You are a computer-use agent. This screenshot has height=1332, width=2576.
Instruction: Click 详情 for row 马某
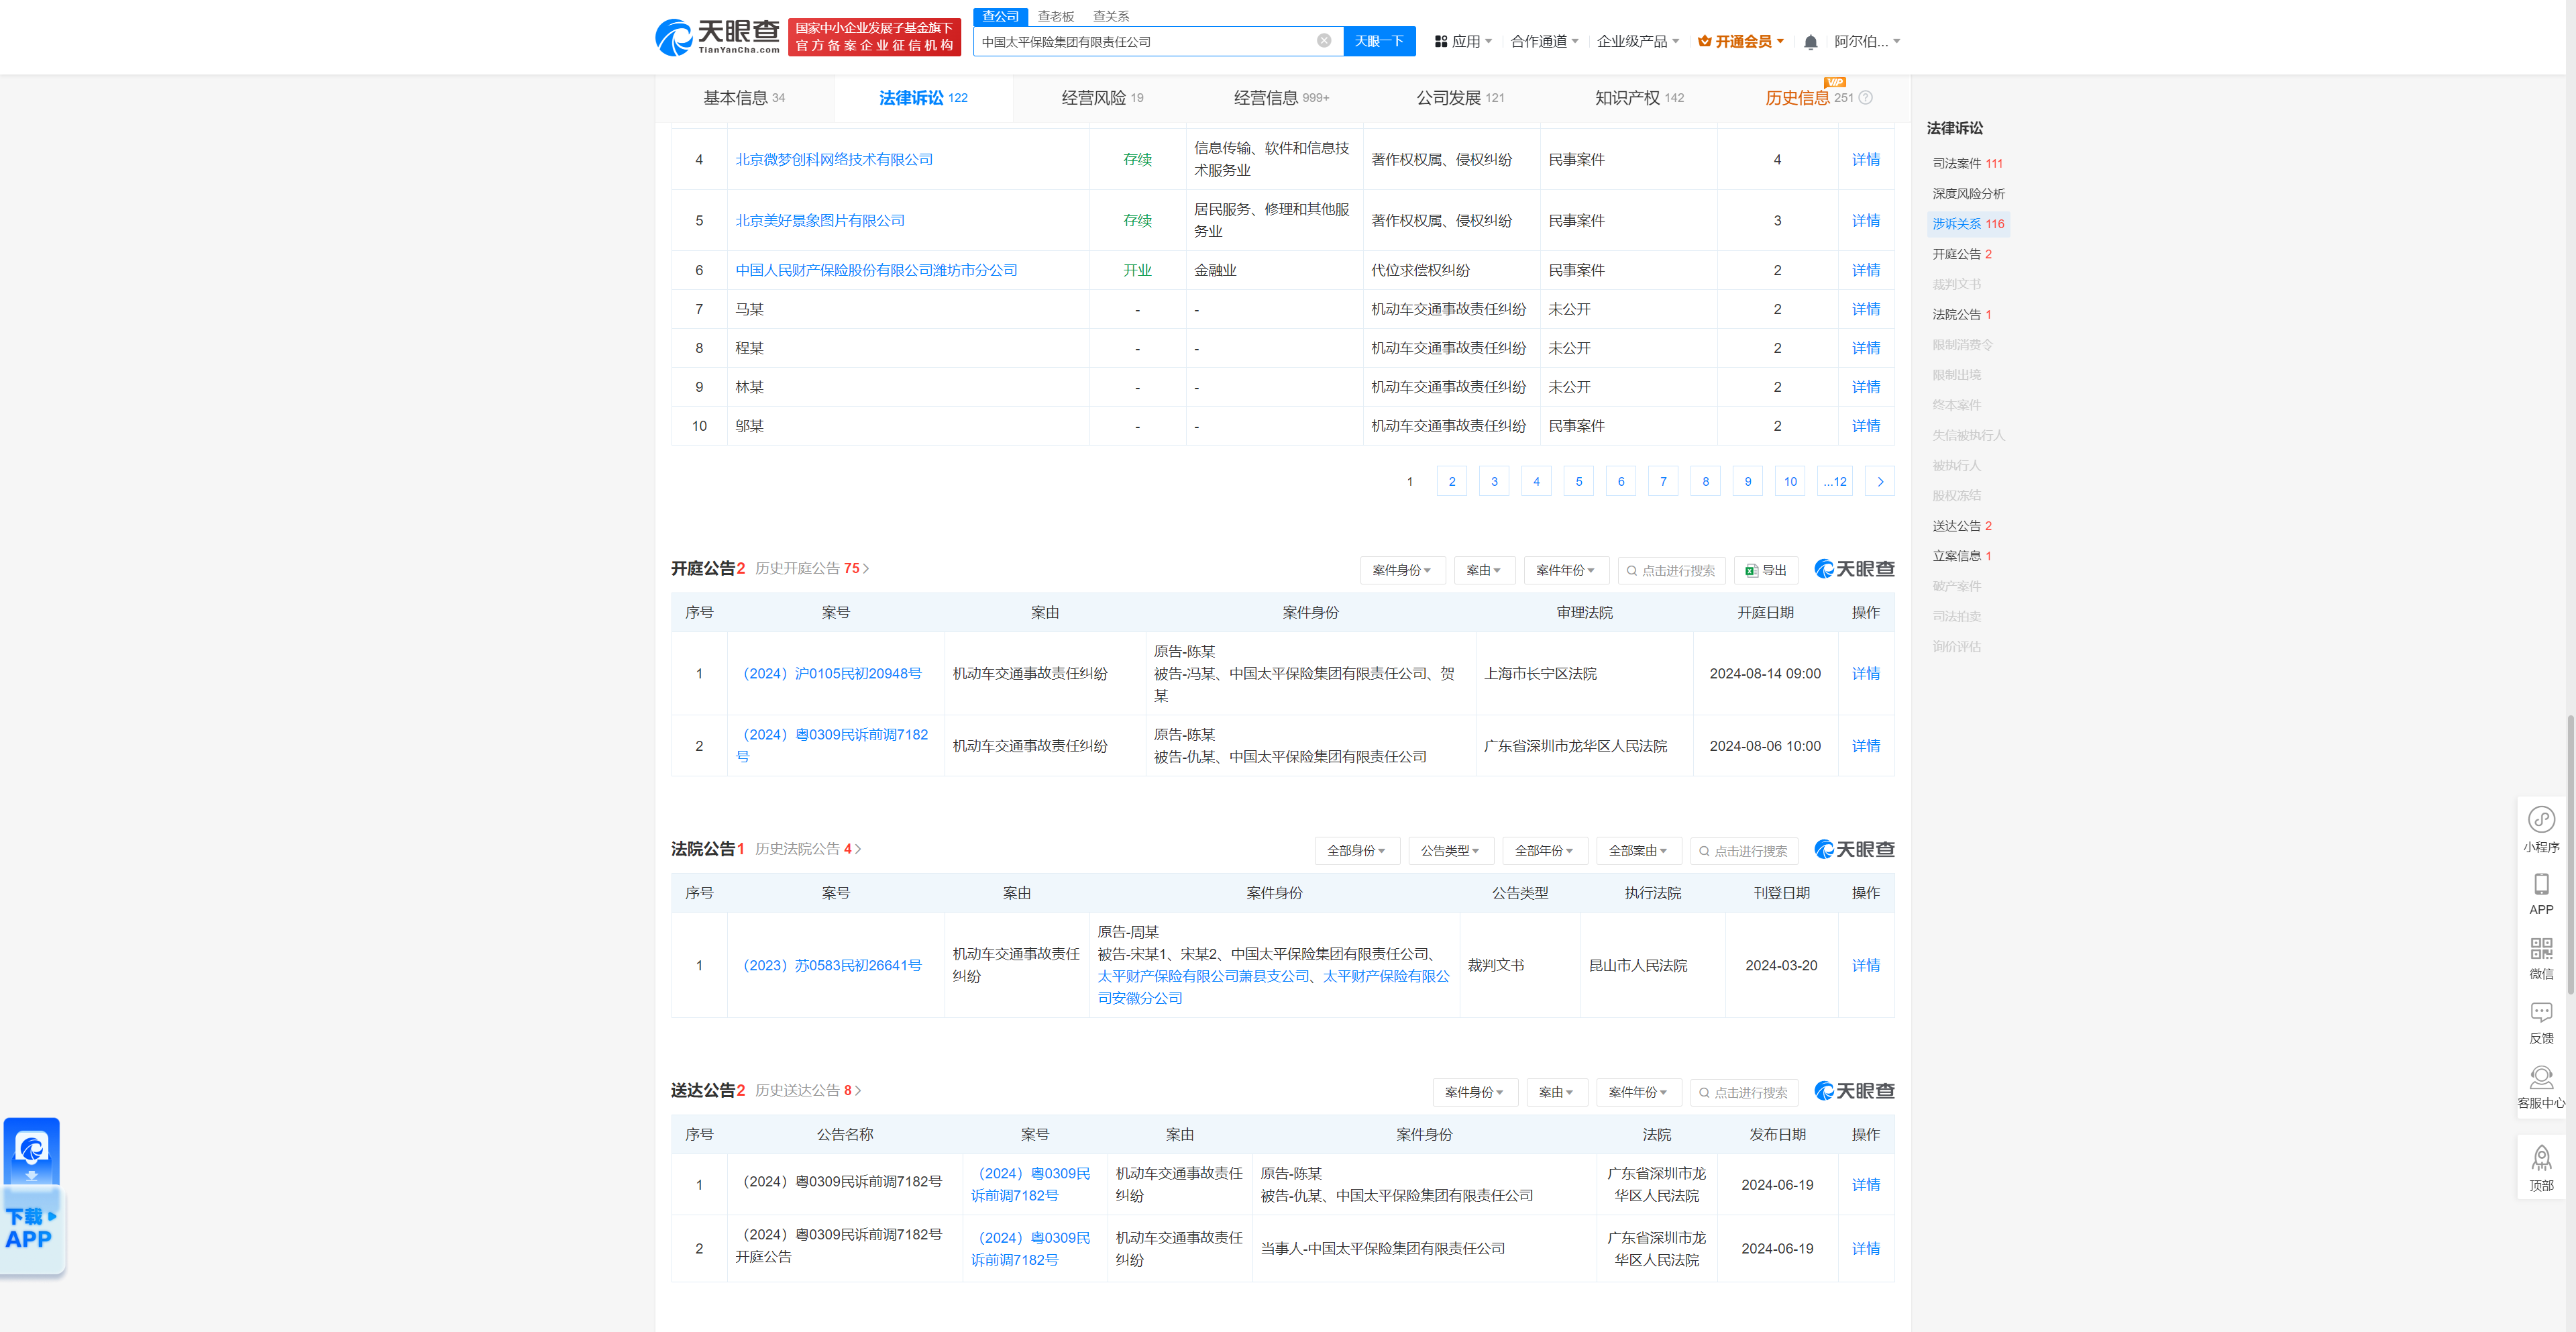coord(1865,309)
